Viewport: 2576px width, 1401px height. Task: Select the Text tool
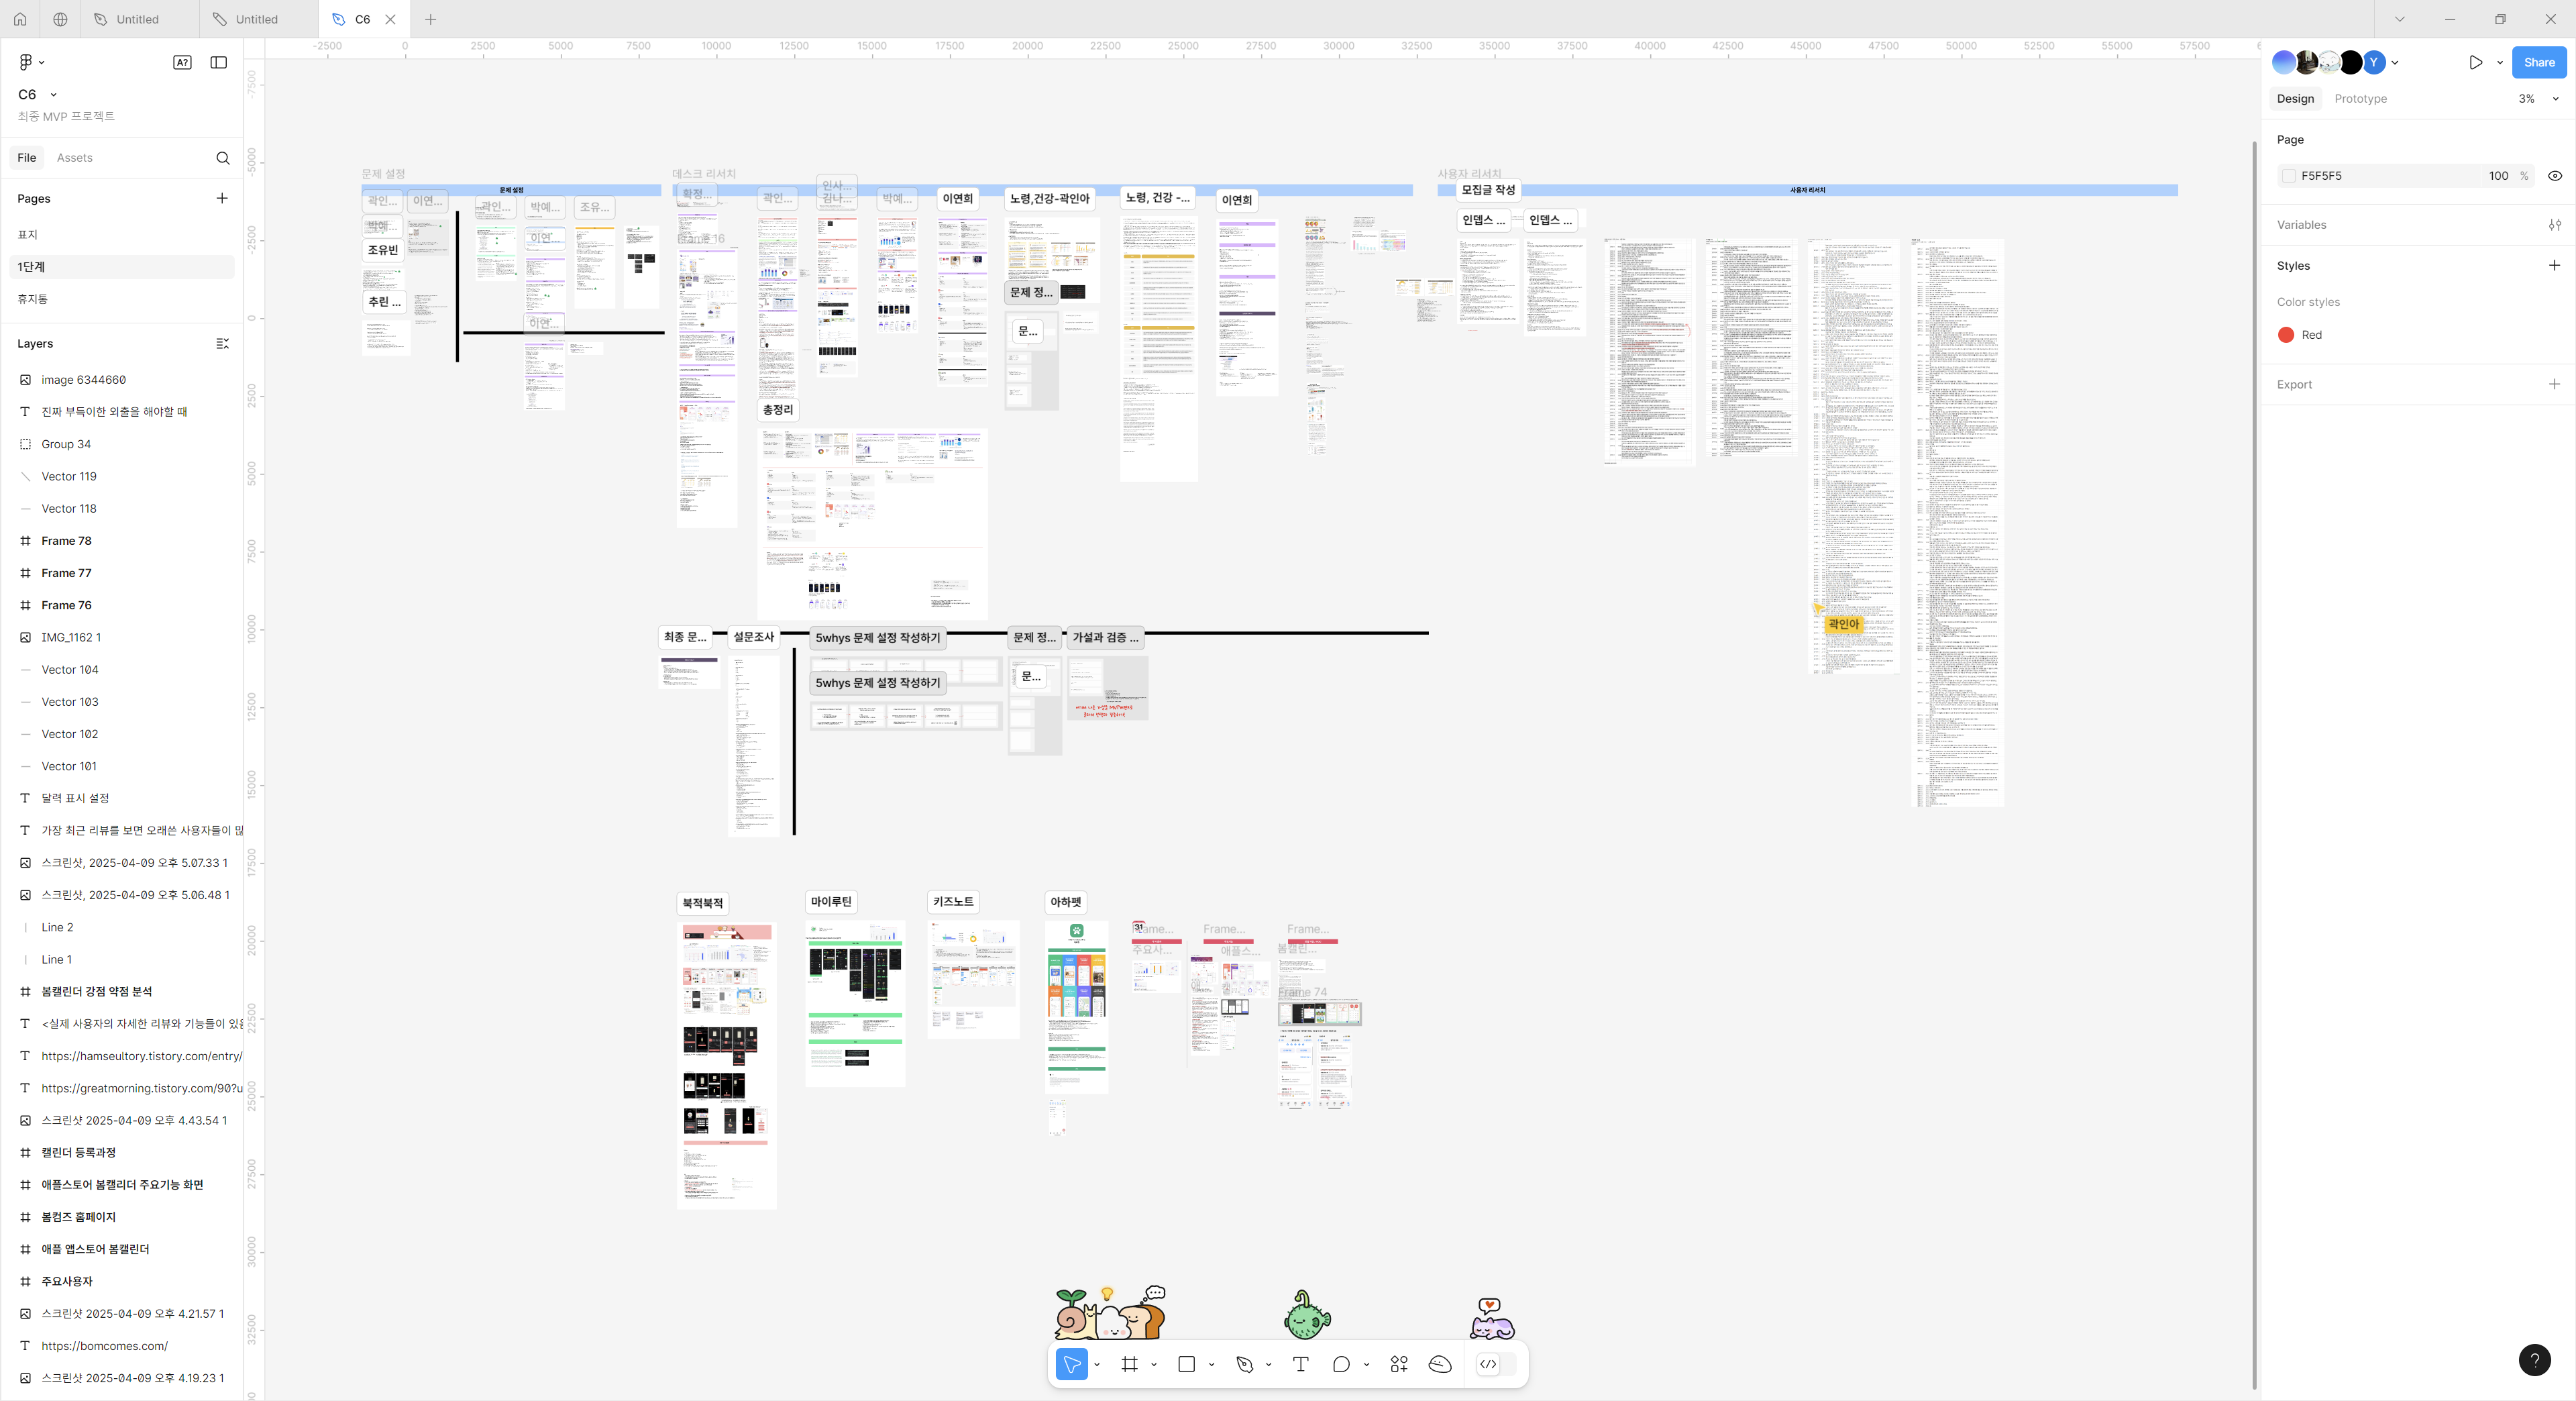tap(1300, 1364)
